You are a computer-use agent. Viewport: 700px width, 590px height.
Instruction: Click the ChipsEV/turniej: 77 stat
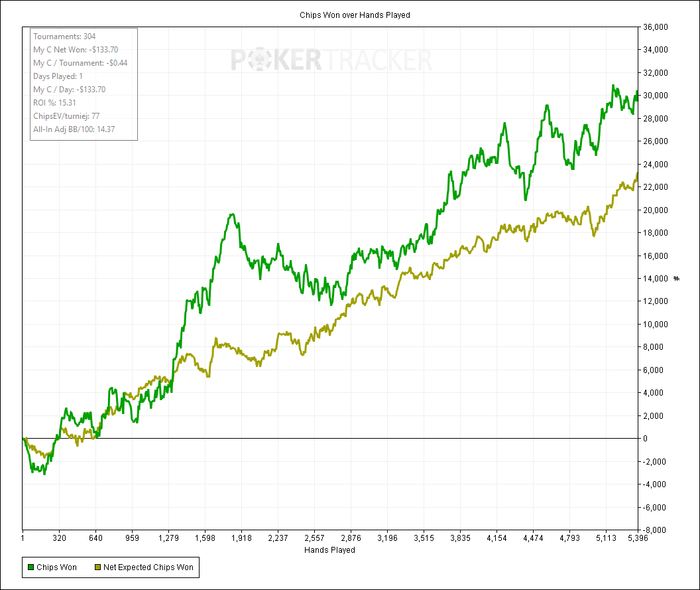pyautogui.click(x=66, y=116)
